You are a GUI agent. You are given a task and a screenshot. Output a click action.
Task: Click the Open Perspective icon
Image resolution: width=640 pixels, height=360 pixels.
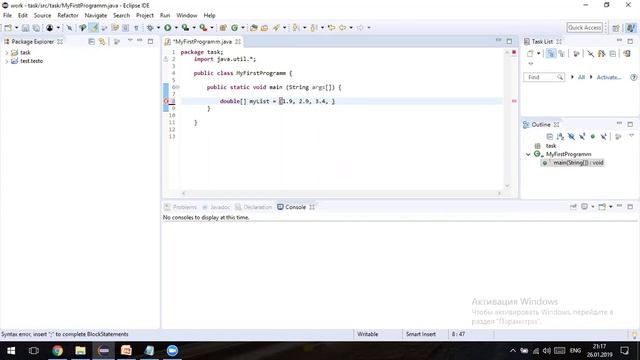coord(616,28)
